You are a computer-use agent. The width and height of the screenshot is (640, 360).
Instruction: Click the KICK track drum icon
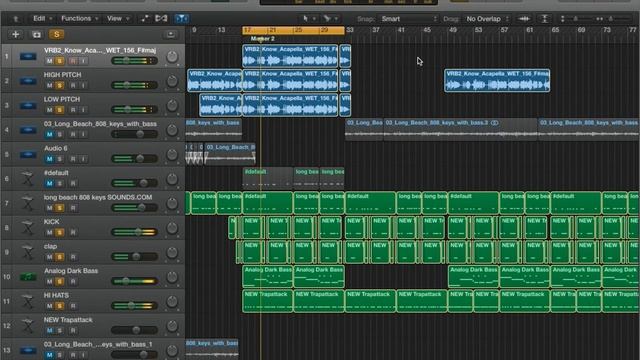click(x=28, y=228)
